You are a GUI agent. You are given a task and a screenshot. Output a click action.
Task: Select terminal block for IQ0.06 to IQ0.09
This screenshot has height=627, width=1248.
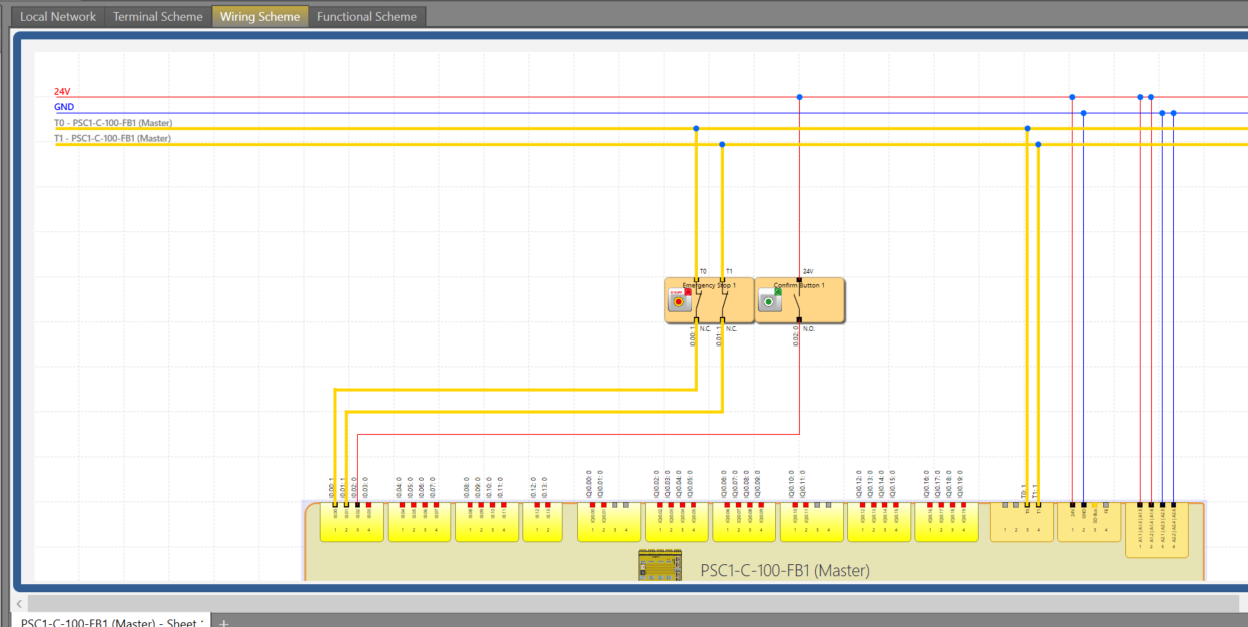click(744, 522)
